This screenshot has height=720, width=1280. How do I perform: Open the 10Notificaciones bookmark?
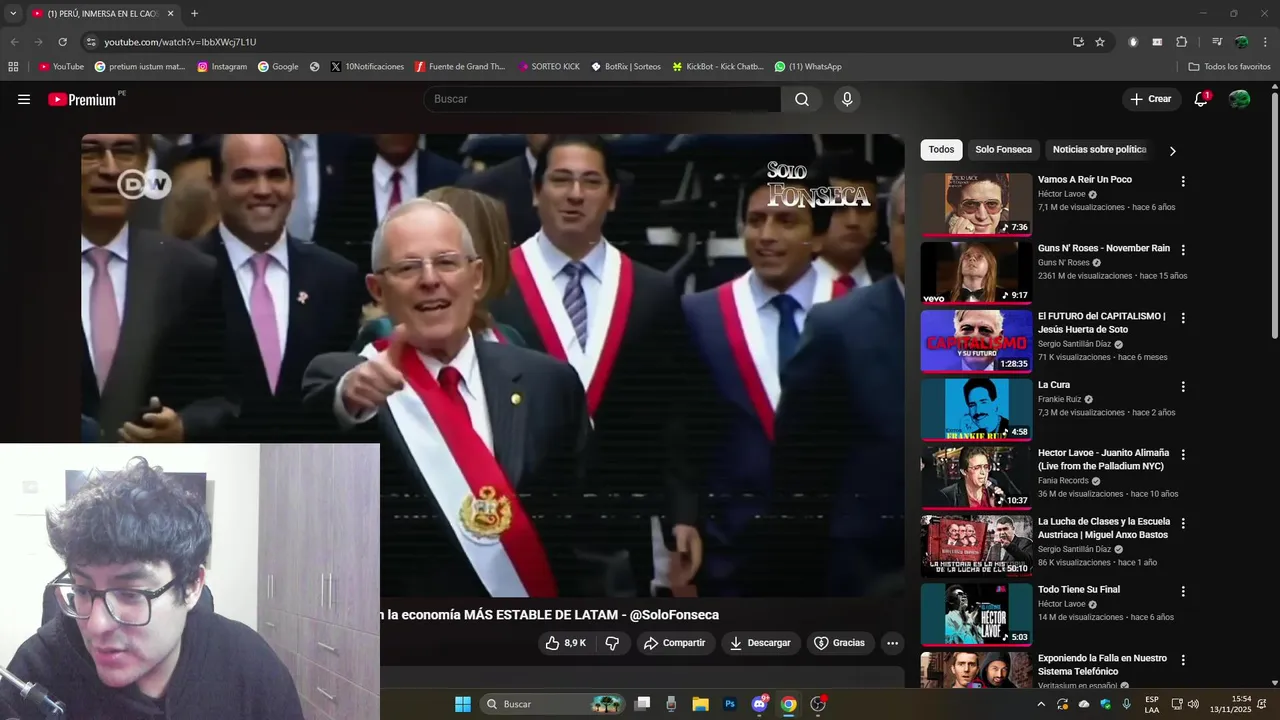click(x=367, y=67)
